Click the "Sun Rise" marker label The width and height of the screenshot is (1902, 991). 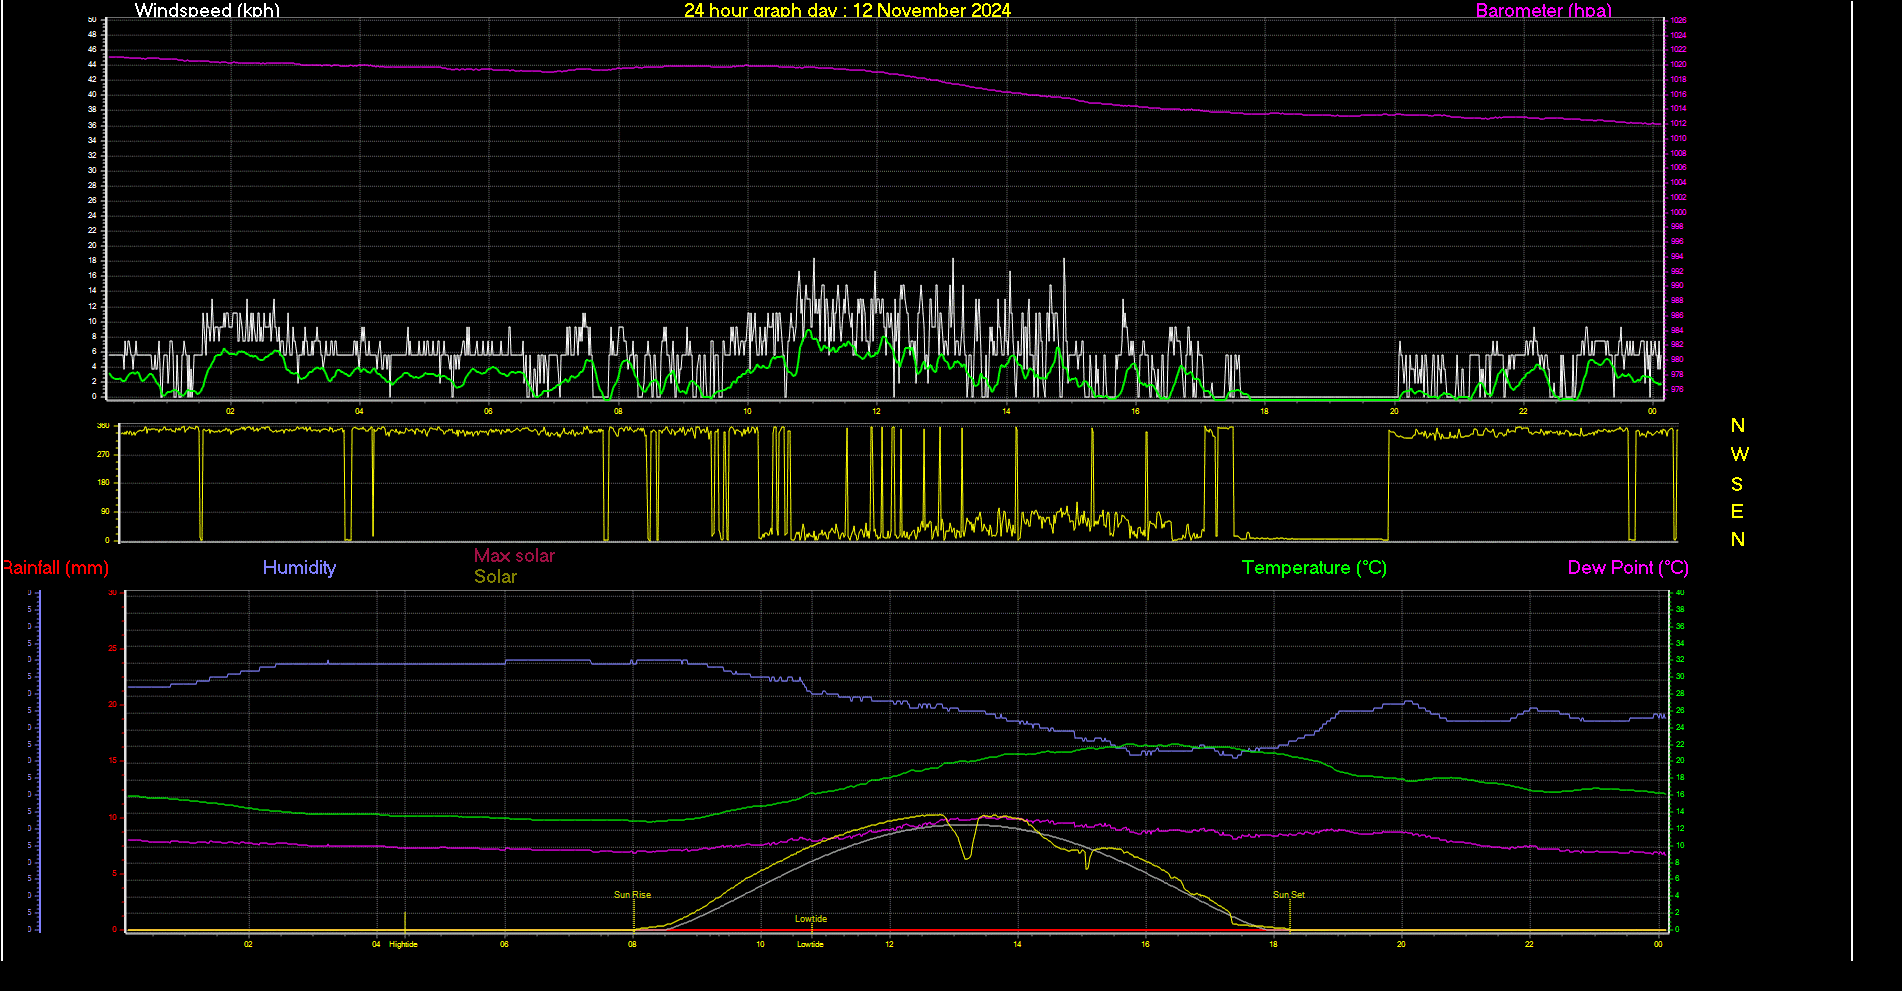click(x=632, y=895)
